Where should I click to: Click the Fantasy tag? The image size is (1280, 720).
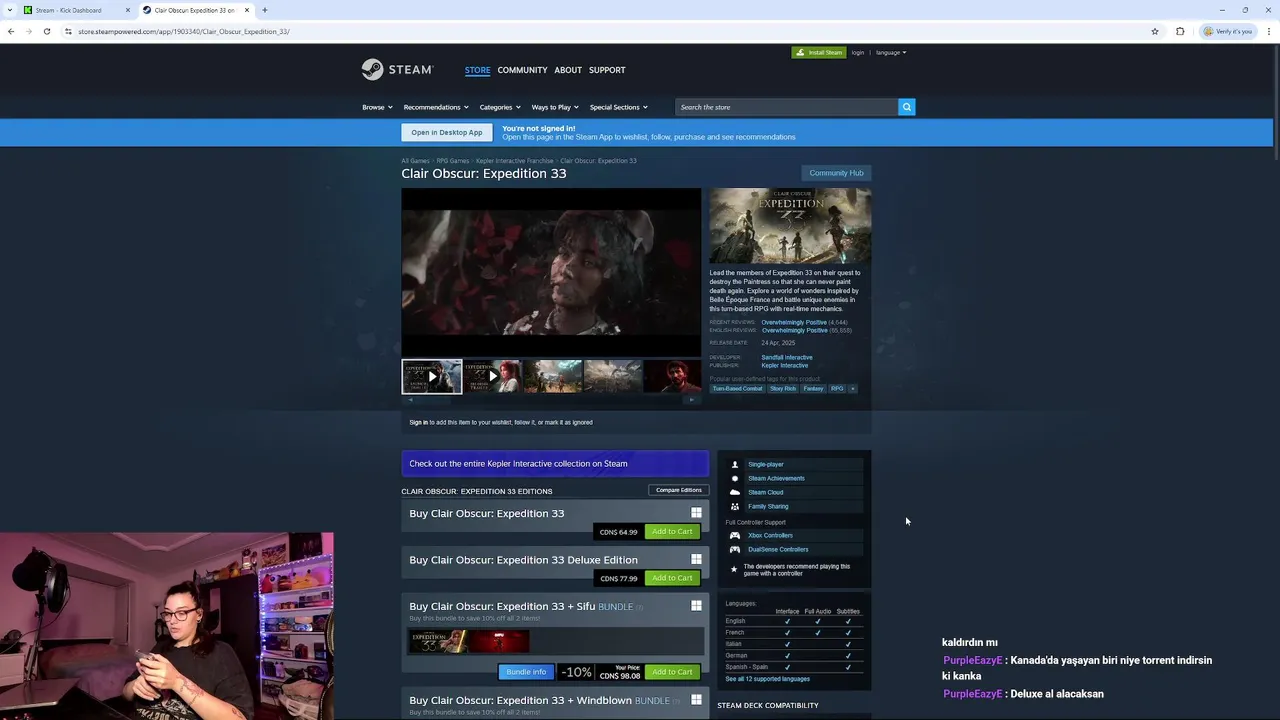pos(813,388)
